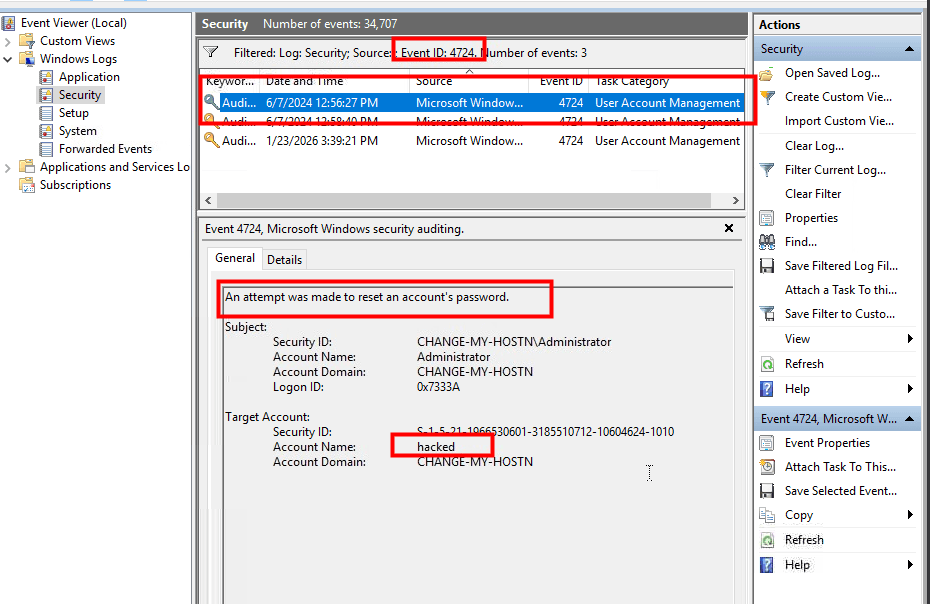Click the Save Filtered Log File disk icon
The image size is (930, 604).
click(767, 266)
